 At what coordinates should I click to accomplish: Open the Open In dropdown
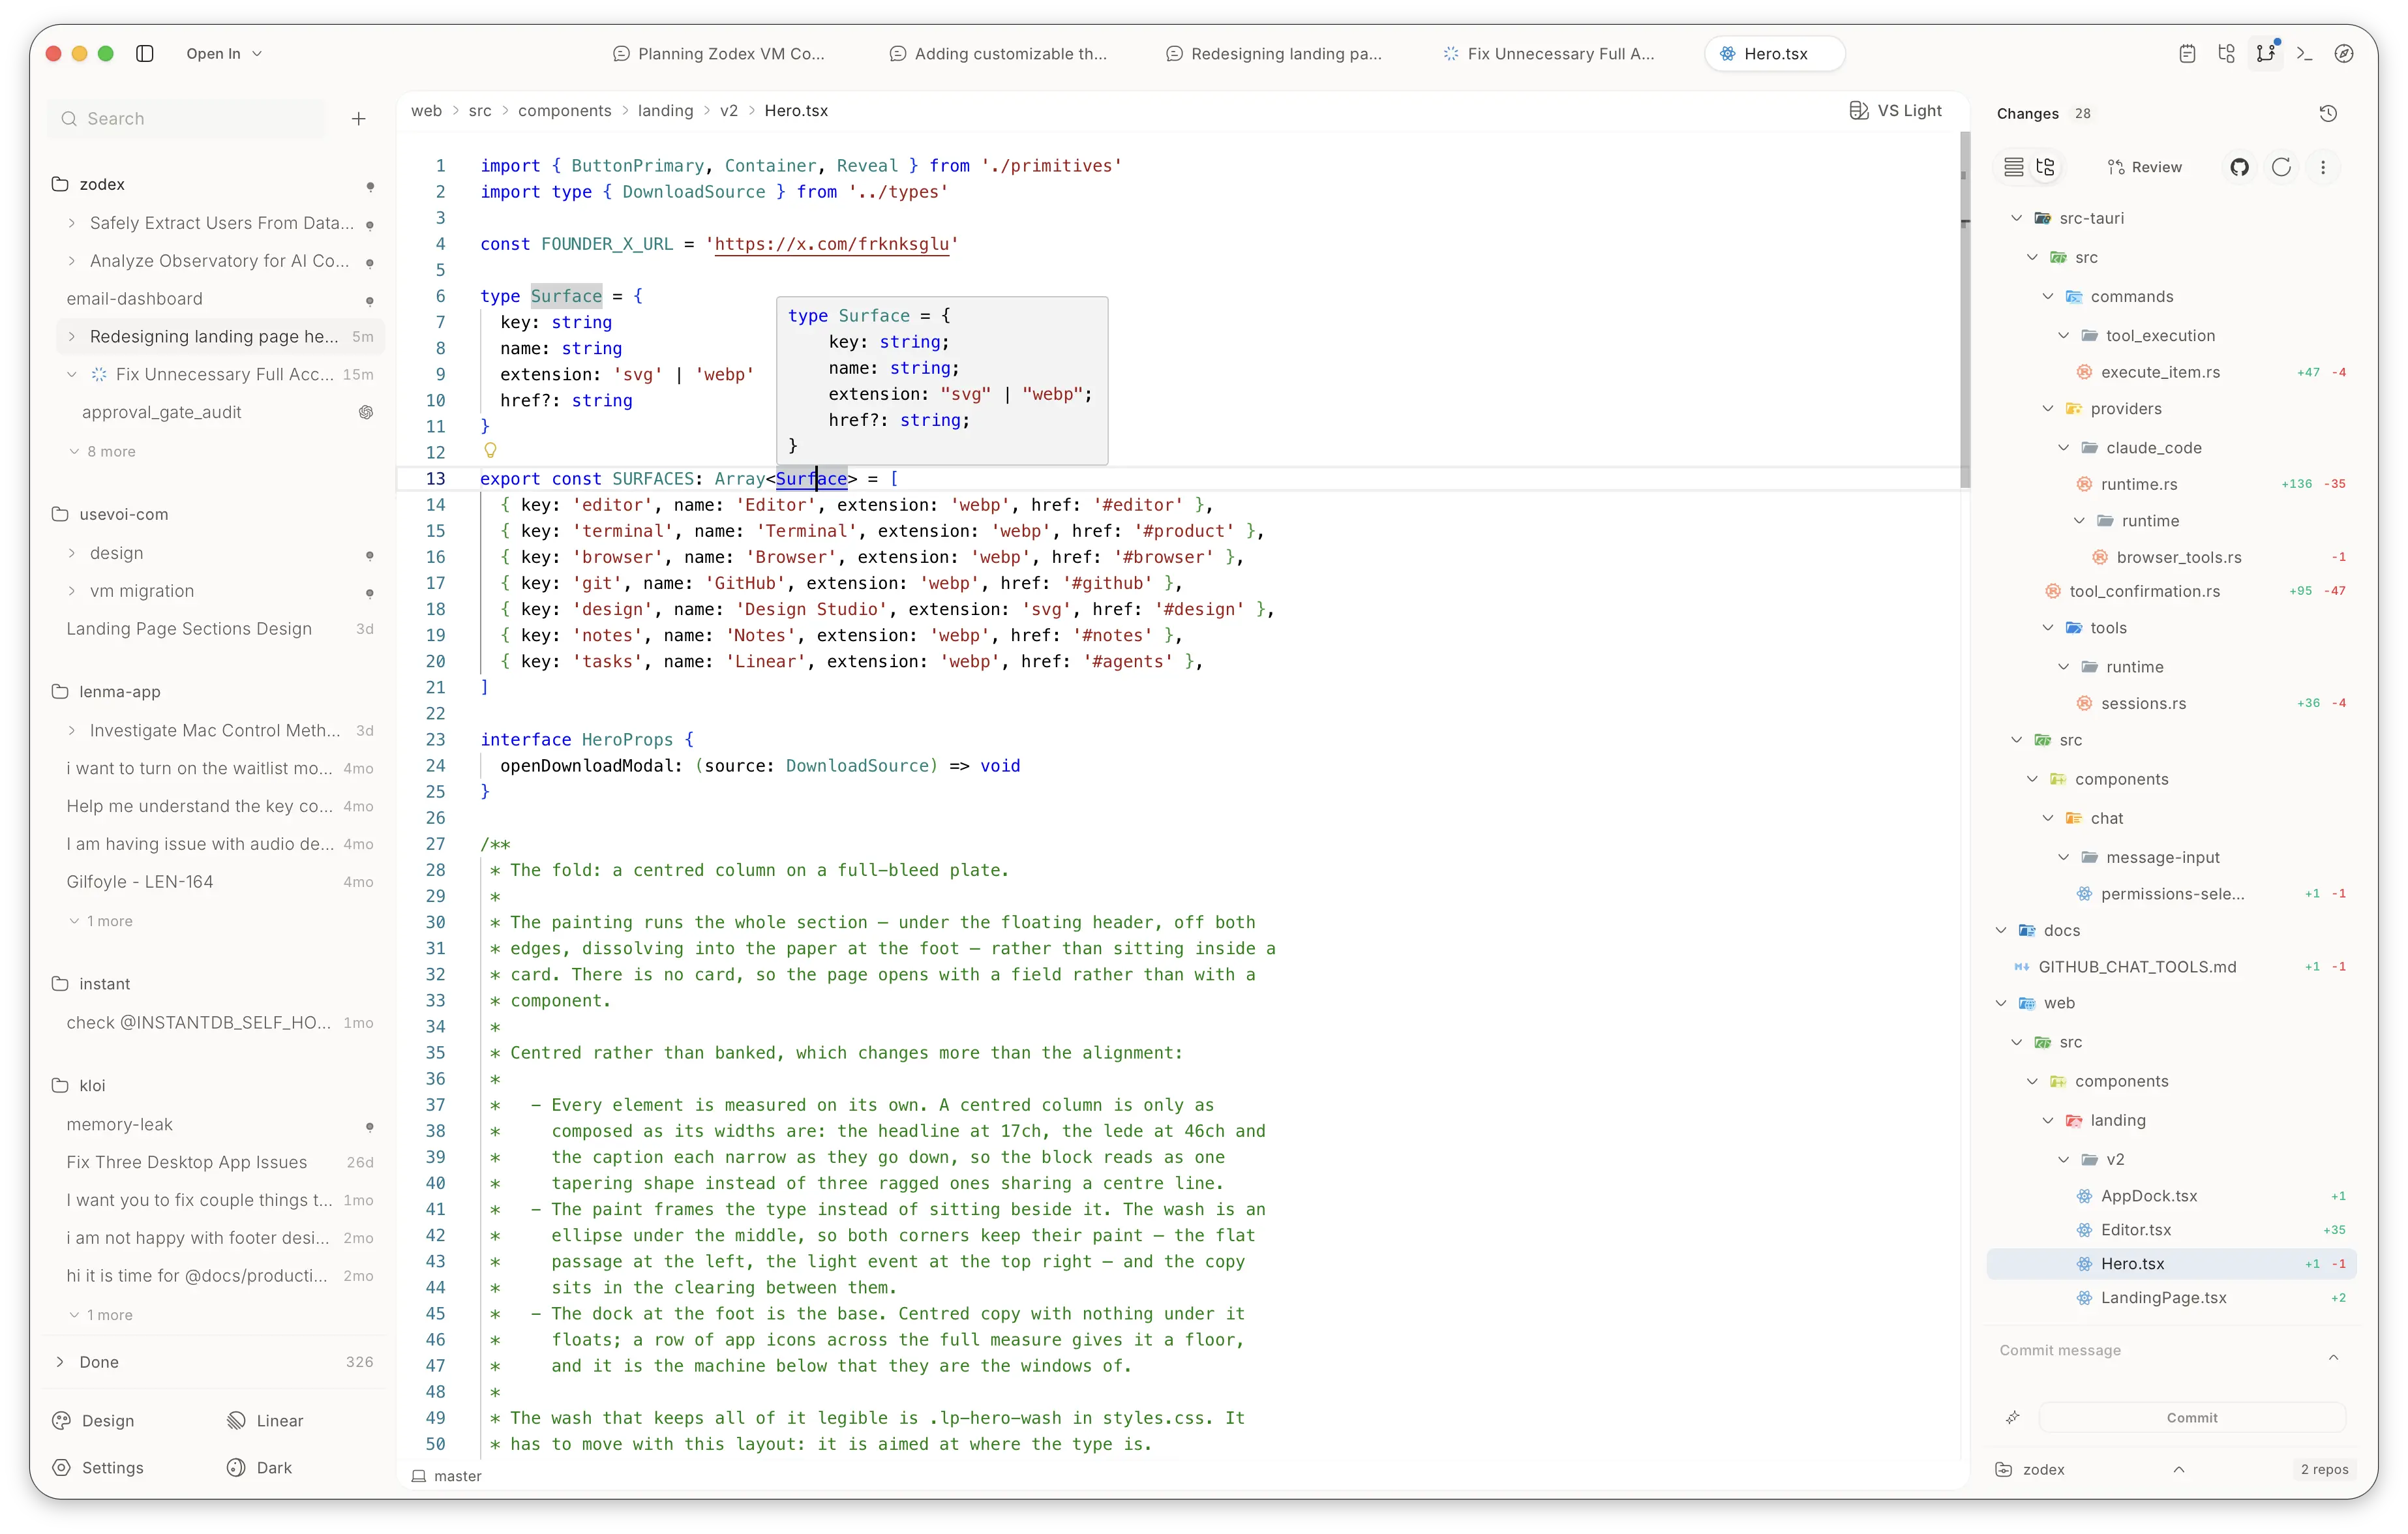point(224,54)
